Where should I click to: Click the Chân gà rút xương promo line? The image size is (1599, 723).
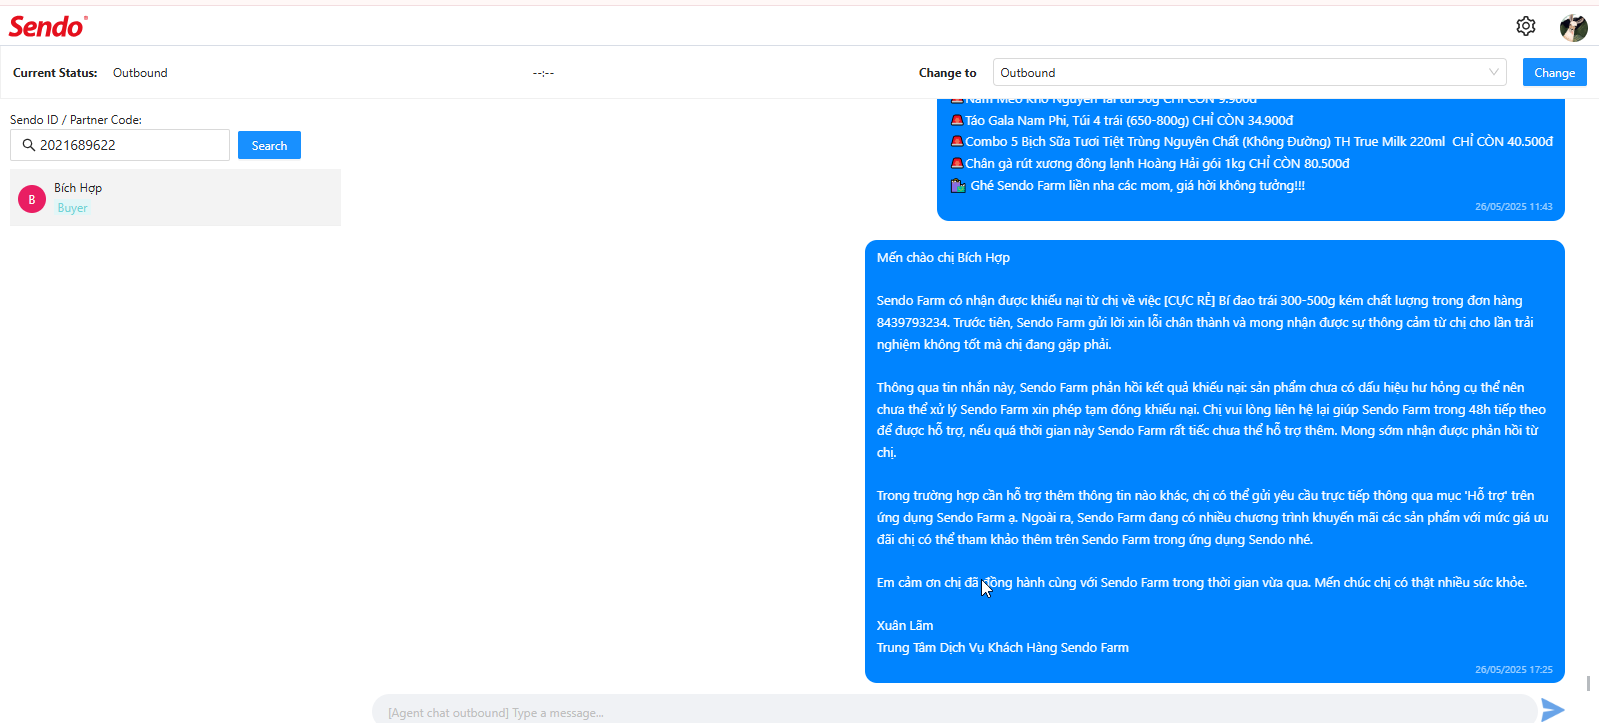pyautogui.click(x=1149, y=163)
